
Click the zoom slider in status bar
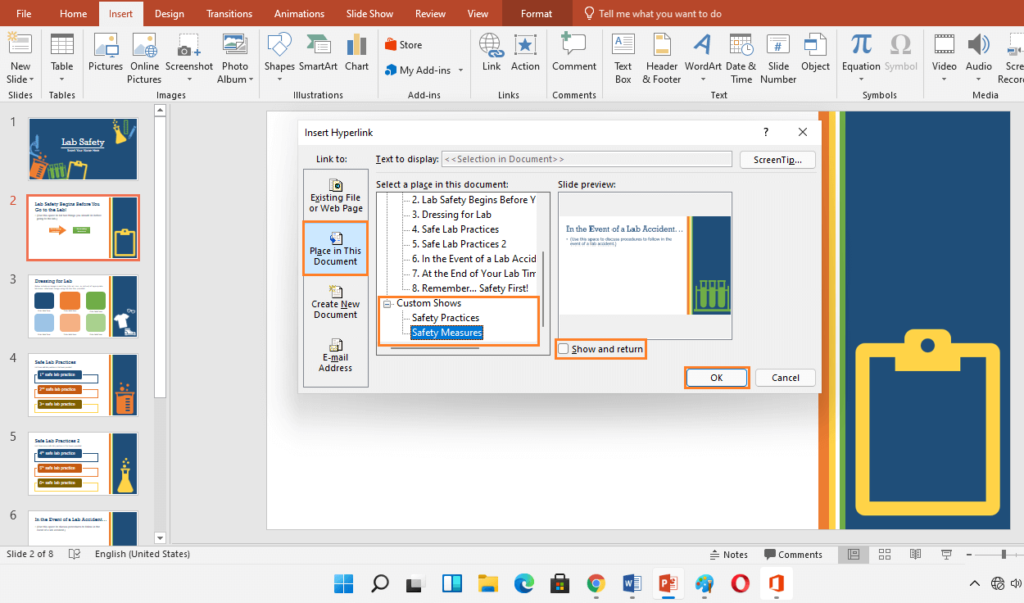coord(1004,554)
